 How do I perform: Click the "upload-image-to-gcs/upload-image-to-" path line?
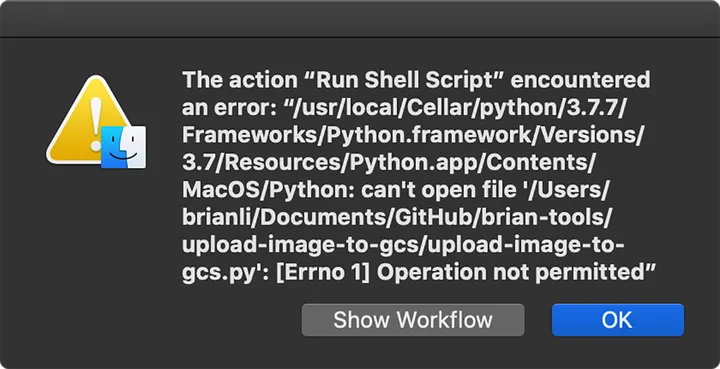(403, 246)
